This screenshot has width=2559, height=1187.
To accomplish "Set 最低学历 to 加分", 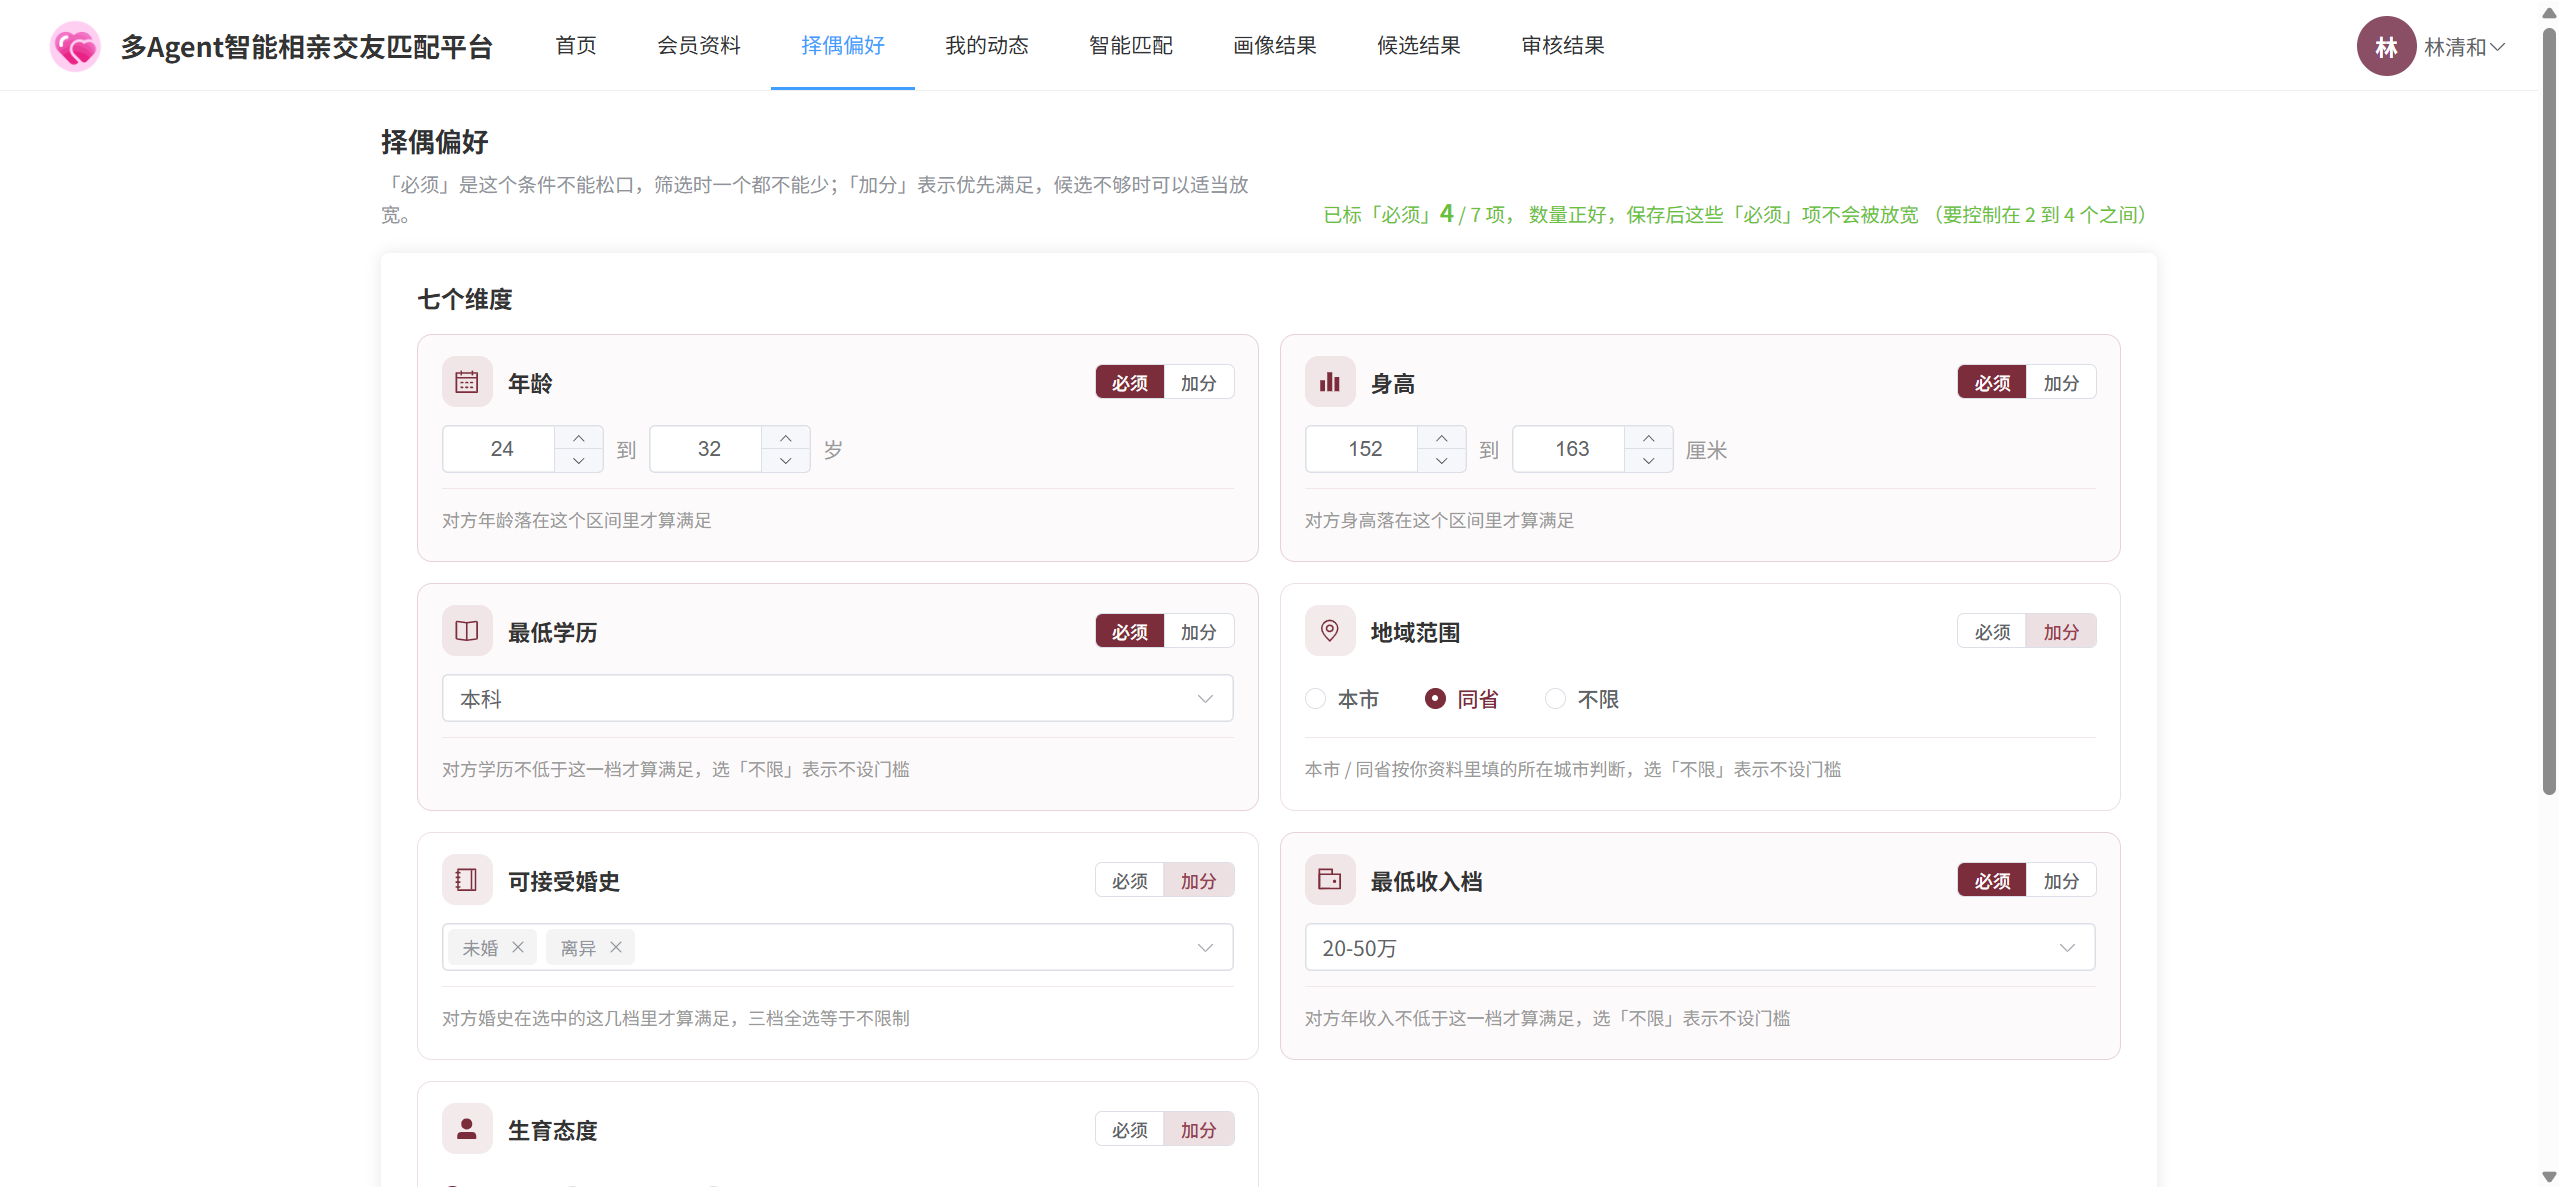I will pyautogui.click(x=1198, y=632).
